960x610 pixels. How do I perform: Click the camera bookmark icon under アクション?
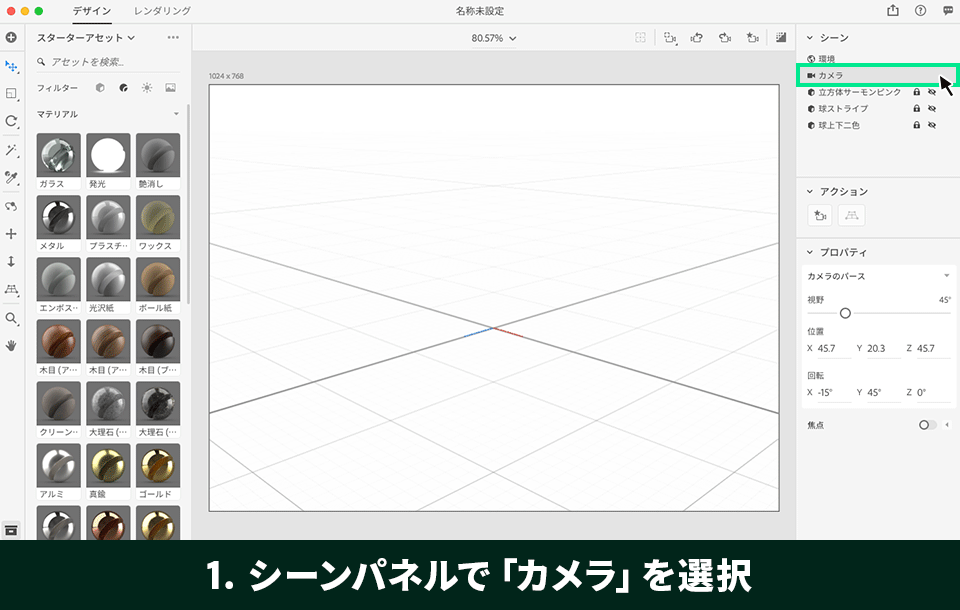(x=820, y=215)
